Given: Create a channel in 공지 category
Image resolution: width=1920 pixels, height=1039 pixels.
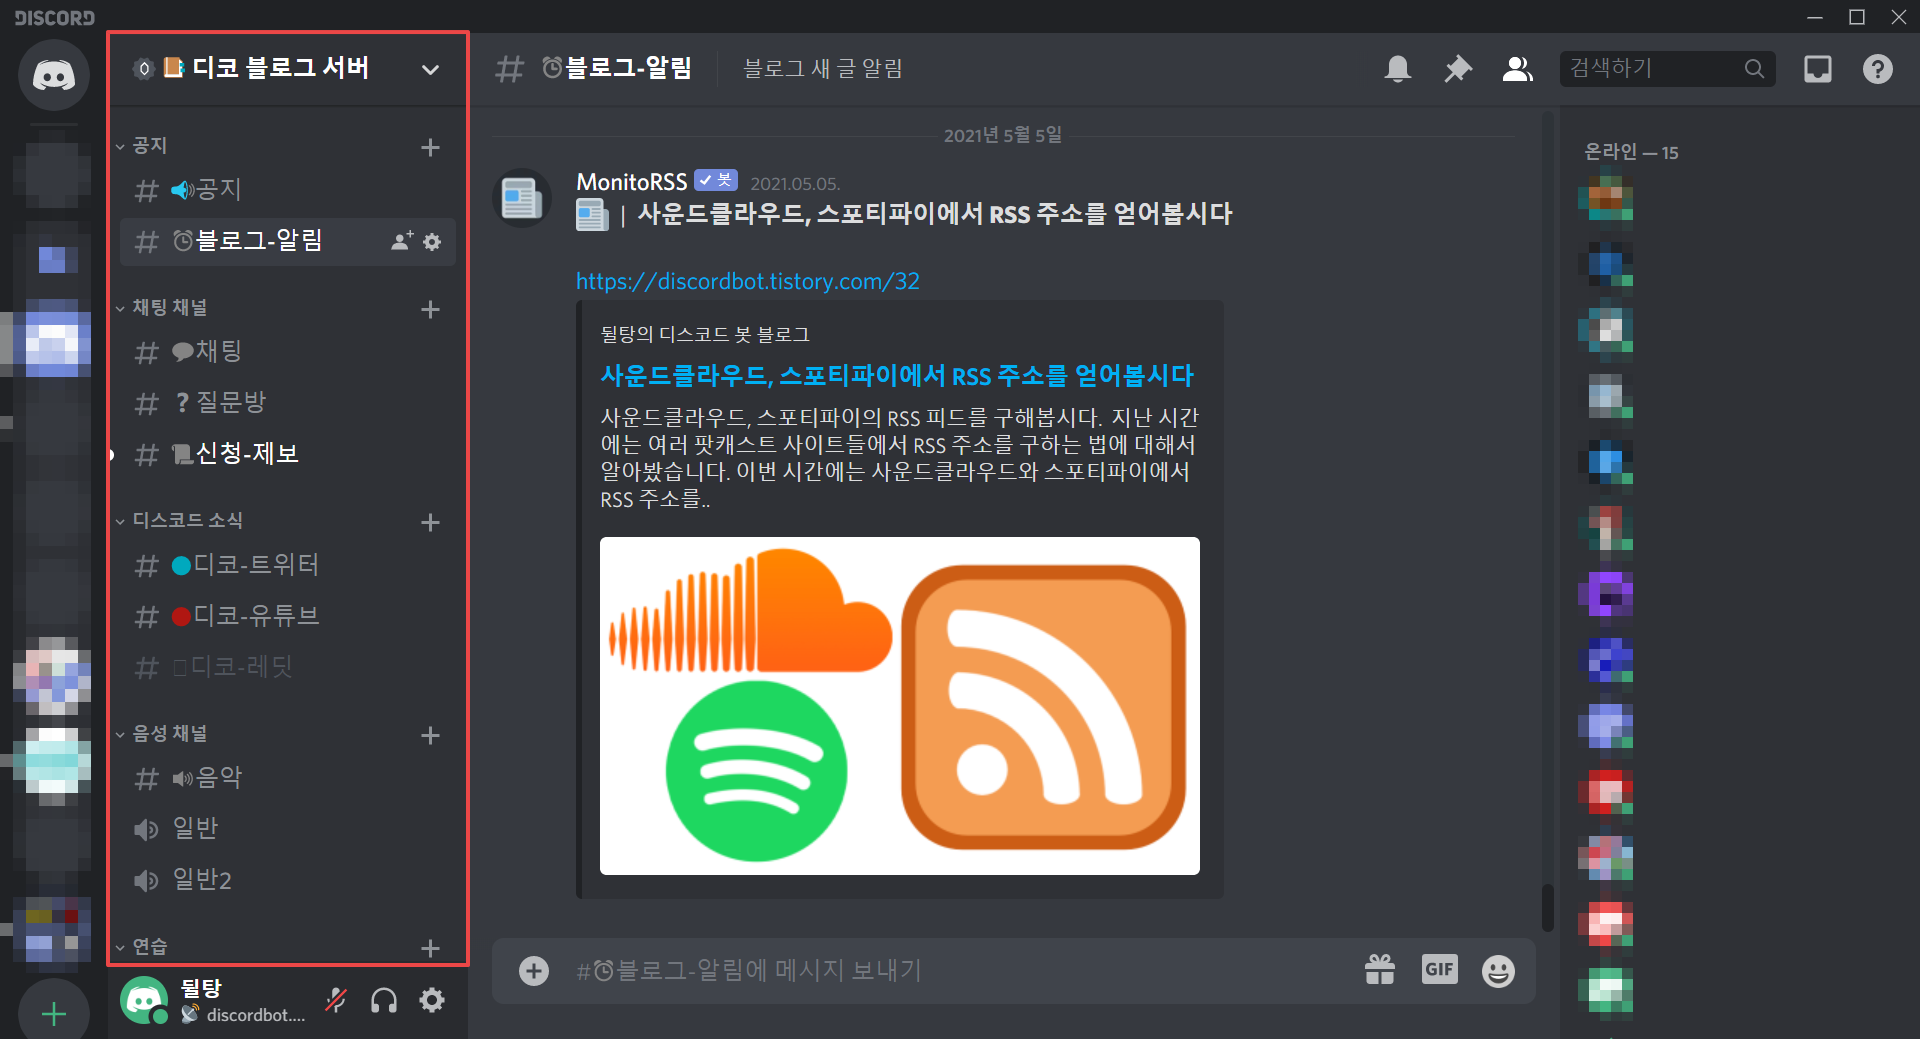Looking at the screenshot, I should 431,147.
